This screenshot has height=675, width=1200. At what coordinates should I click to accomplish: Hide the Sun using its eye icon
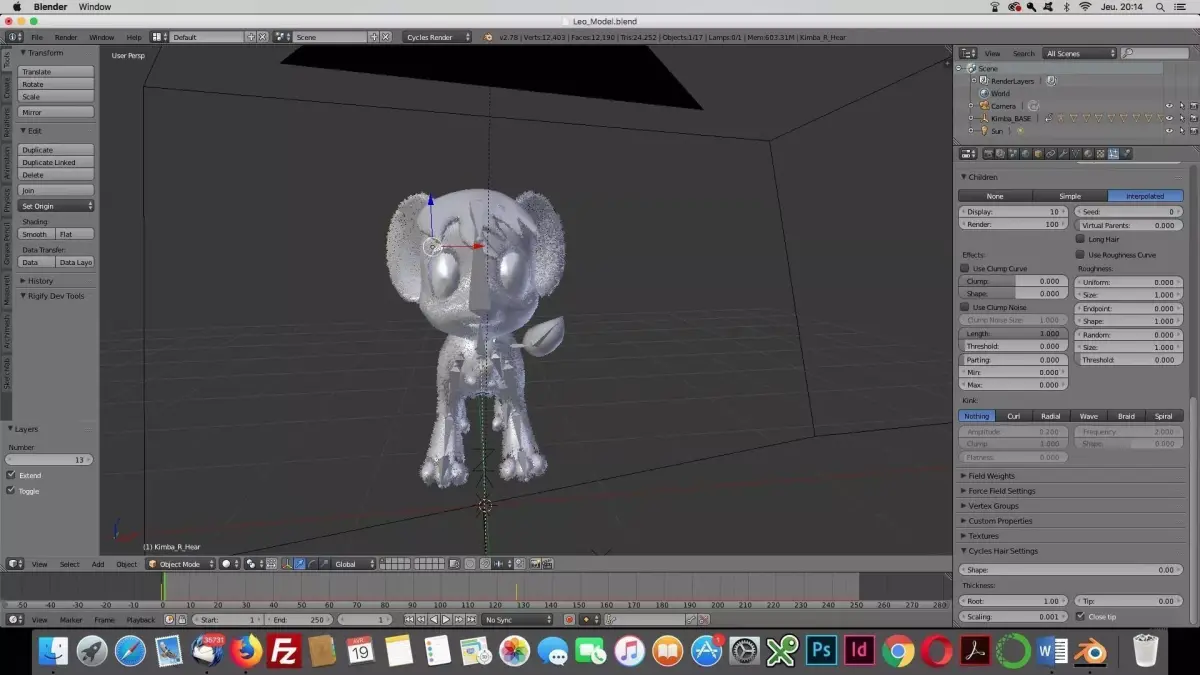pyautogui.click(x=1169, y=131)
